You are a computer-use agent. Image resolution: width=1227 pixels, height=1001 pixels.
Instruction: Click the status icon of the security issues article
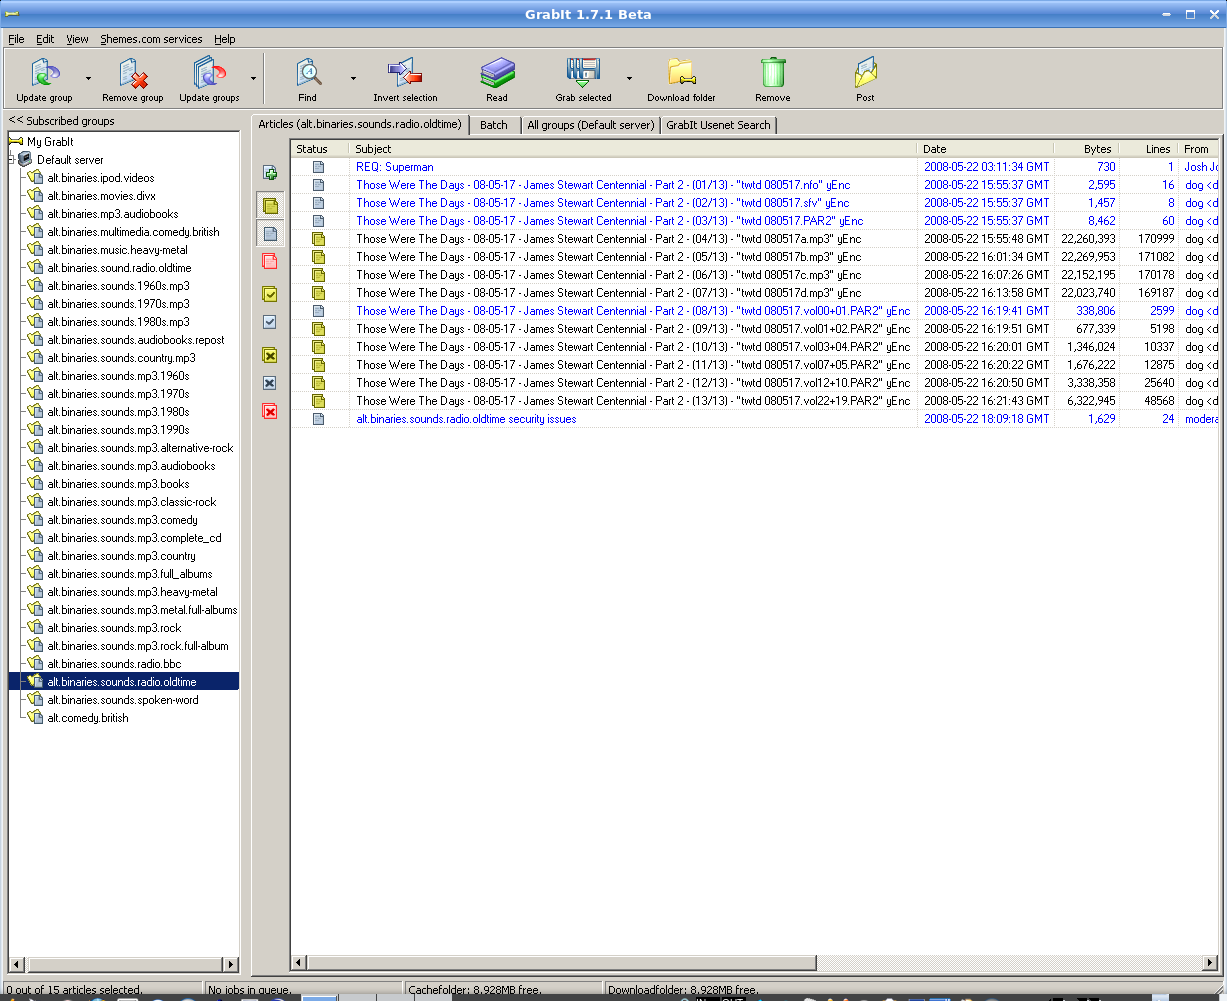point(319,419)
